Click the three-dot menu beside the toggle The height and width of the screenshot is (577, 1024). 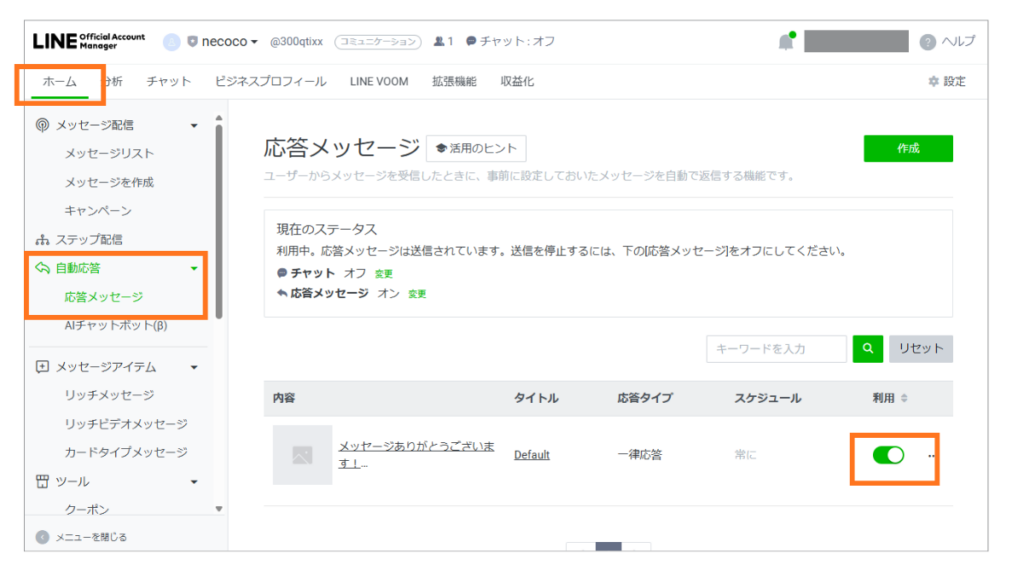click(932, 456)
